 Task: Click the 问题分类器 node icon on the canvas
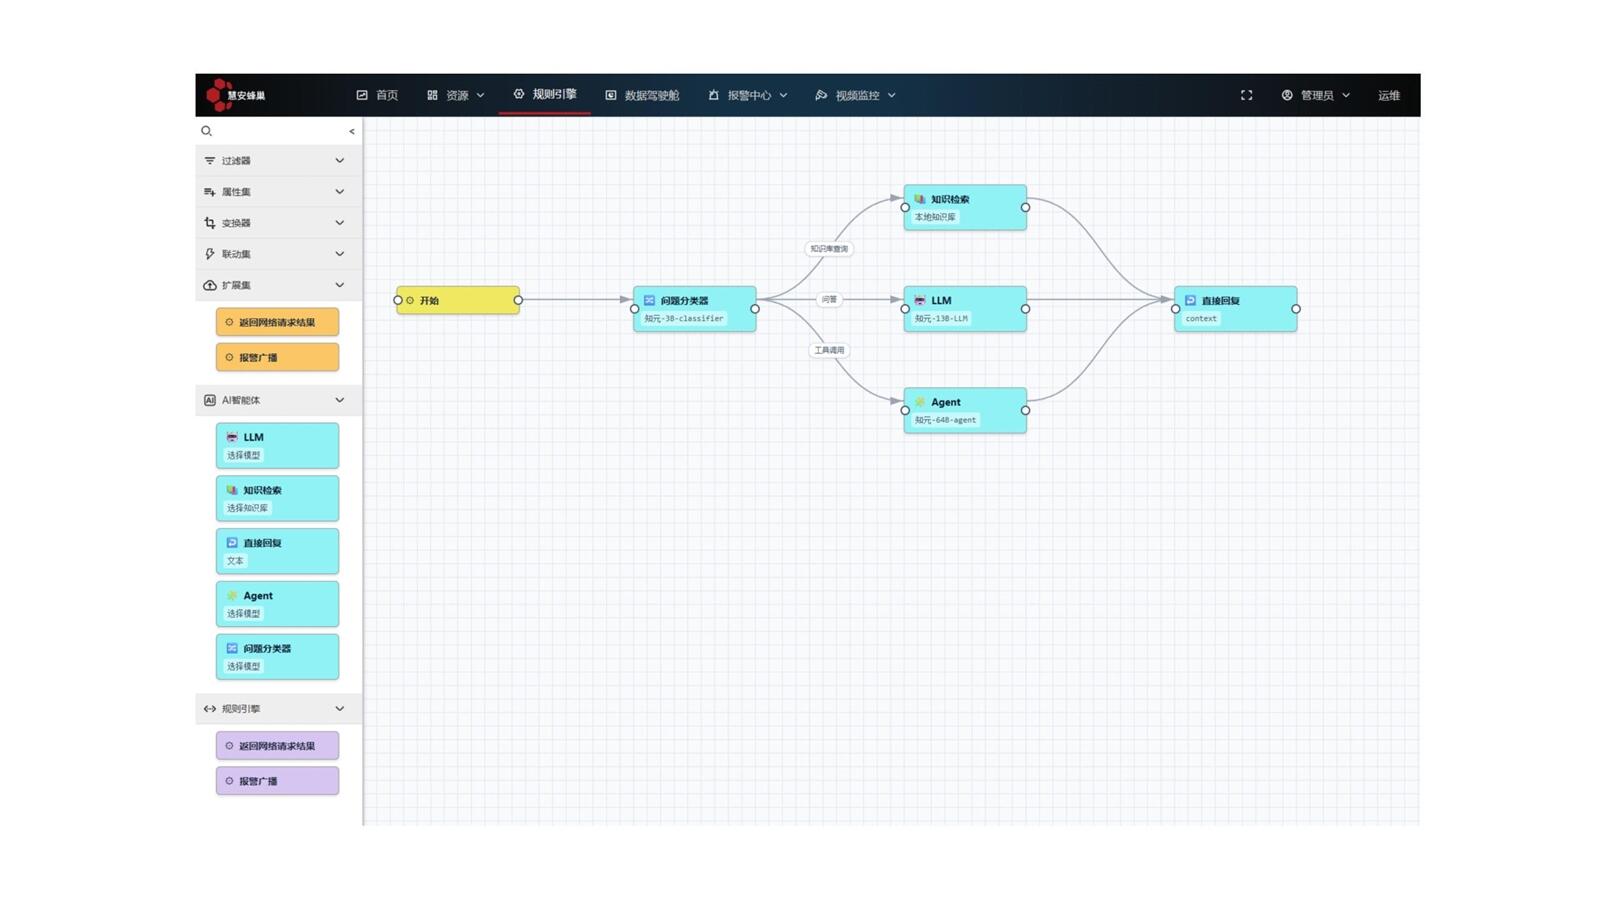pos(649,300)
